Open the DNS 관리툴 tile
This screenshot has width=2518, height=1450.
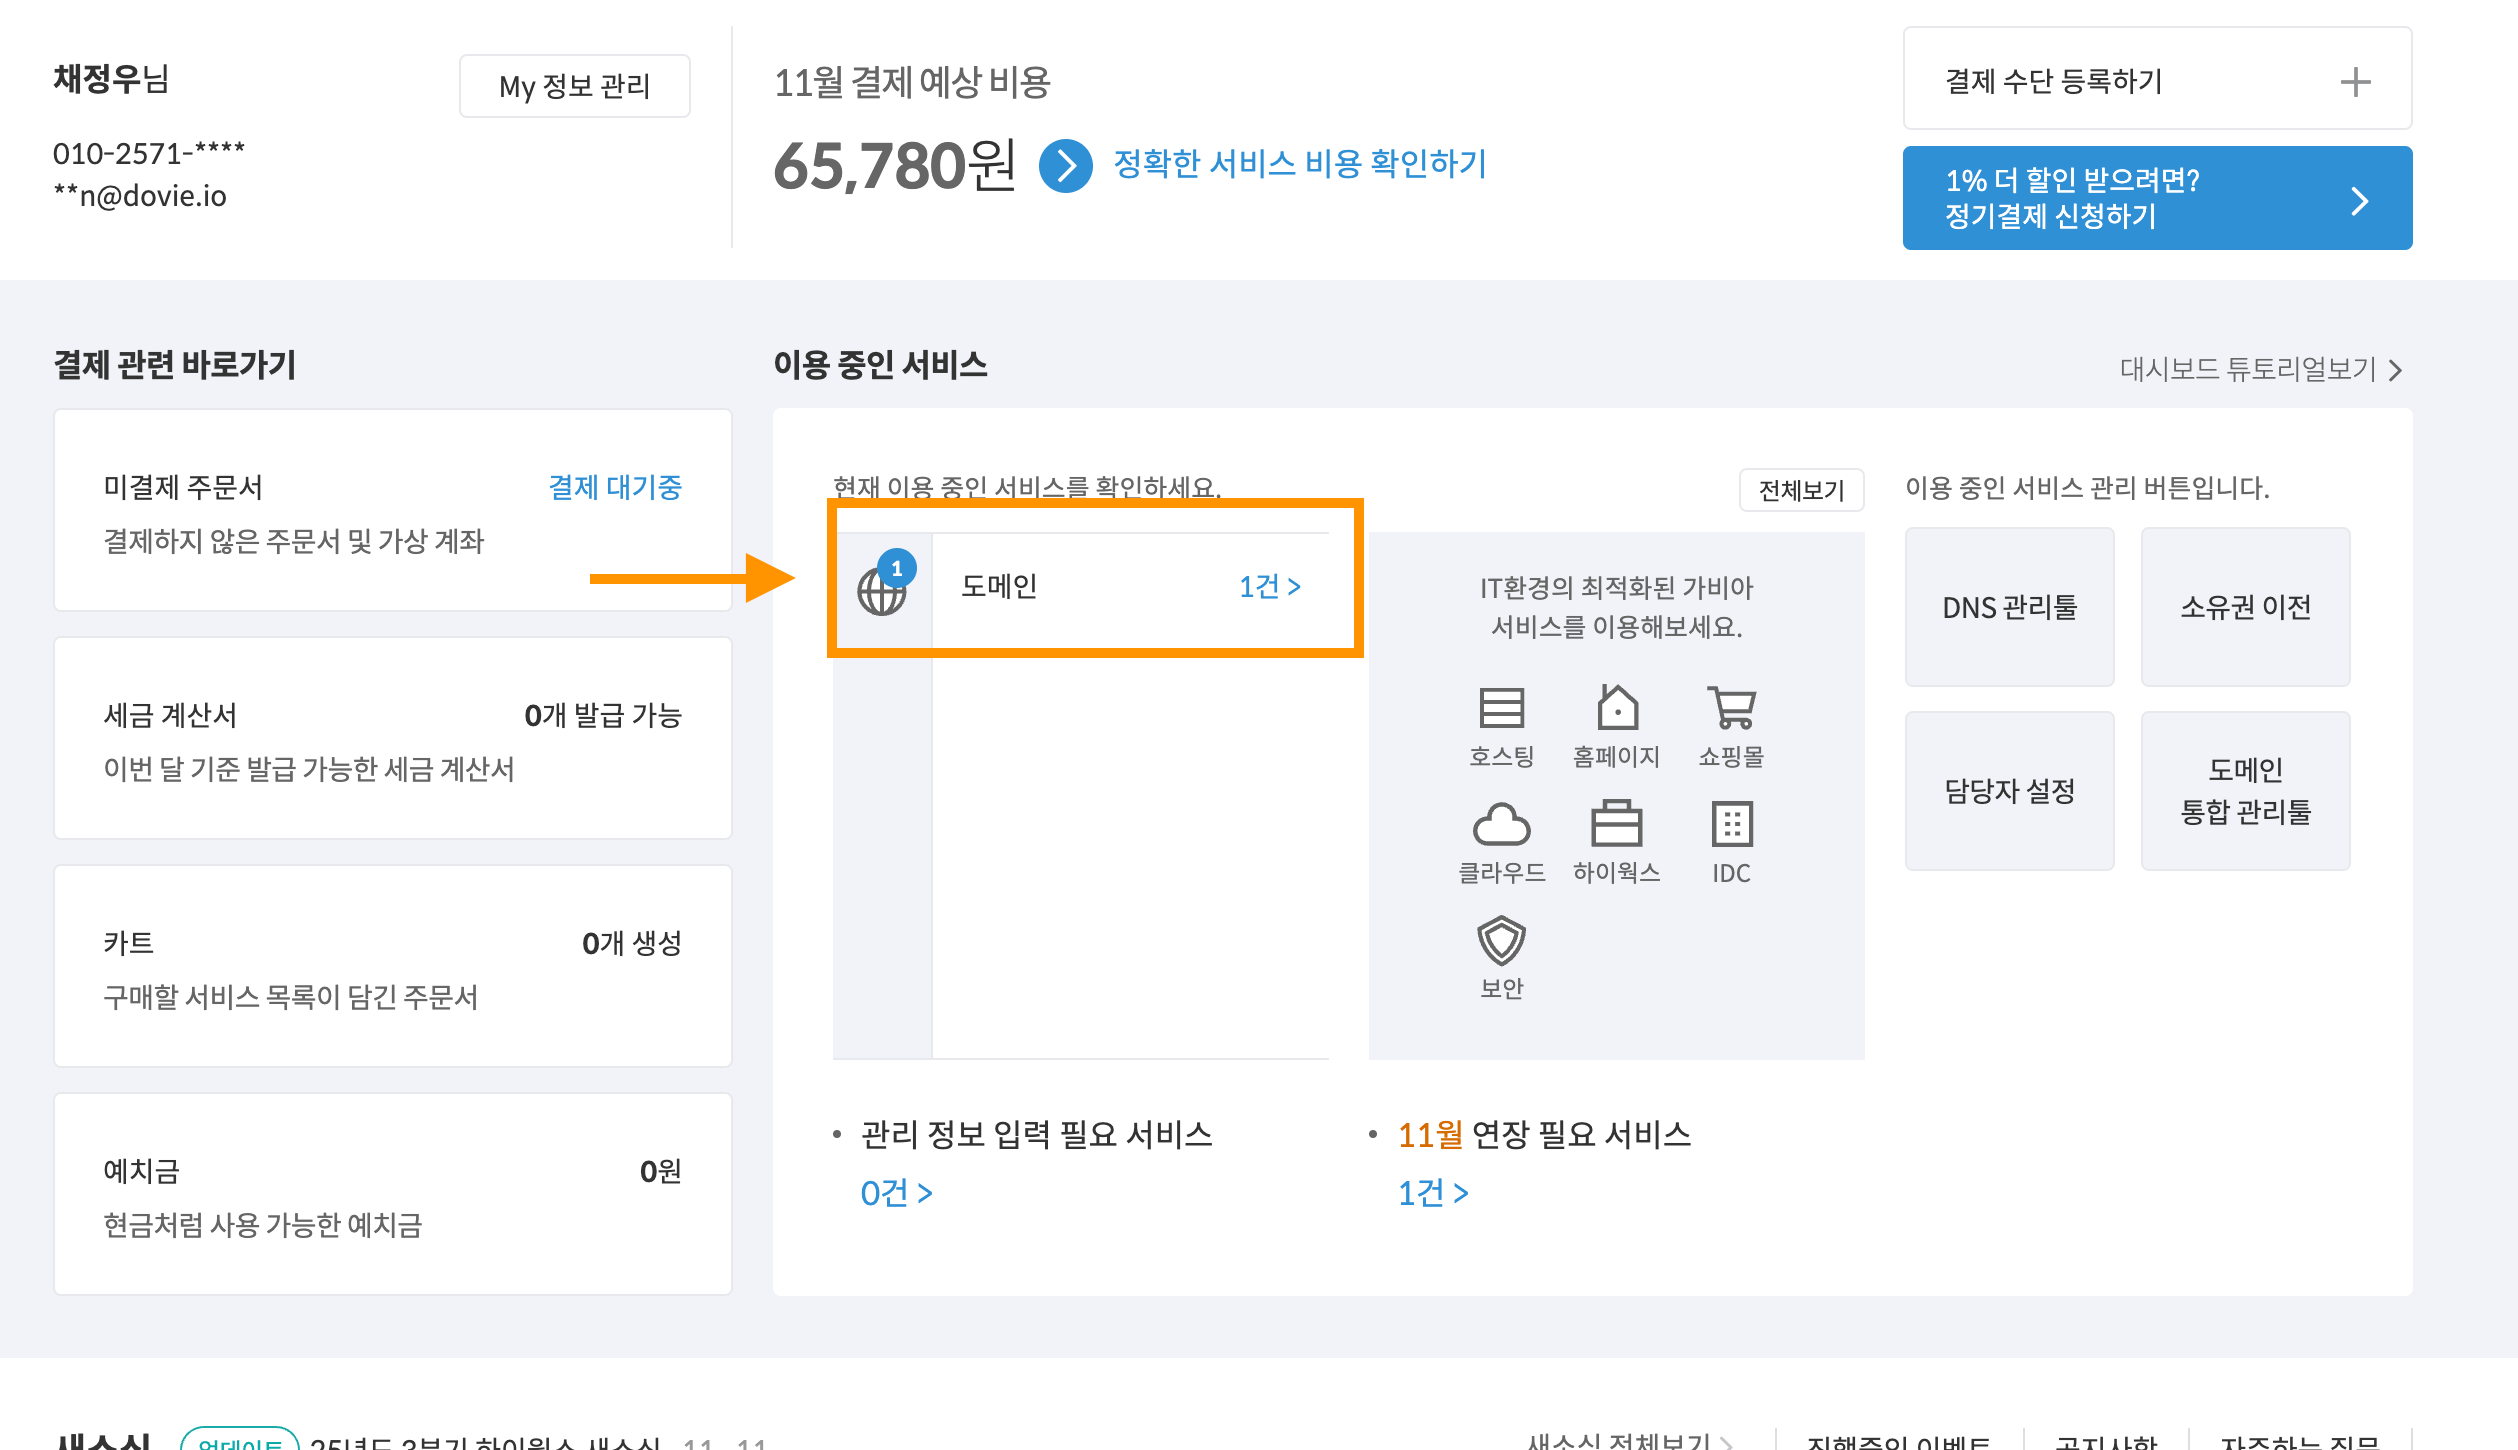pos(2009,607)
